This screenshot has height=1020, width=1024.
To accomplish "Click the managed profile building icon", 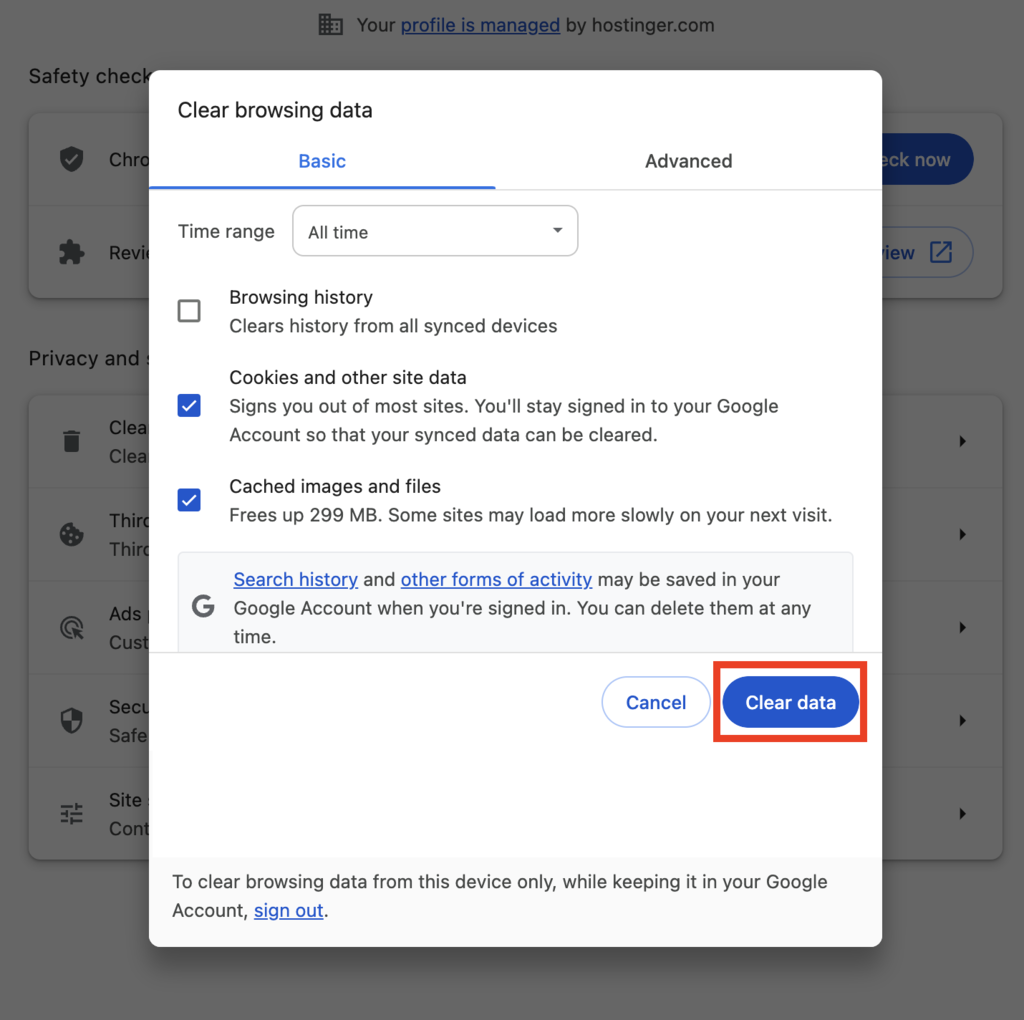I will point(331,25).
